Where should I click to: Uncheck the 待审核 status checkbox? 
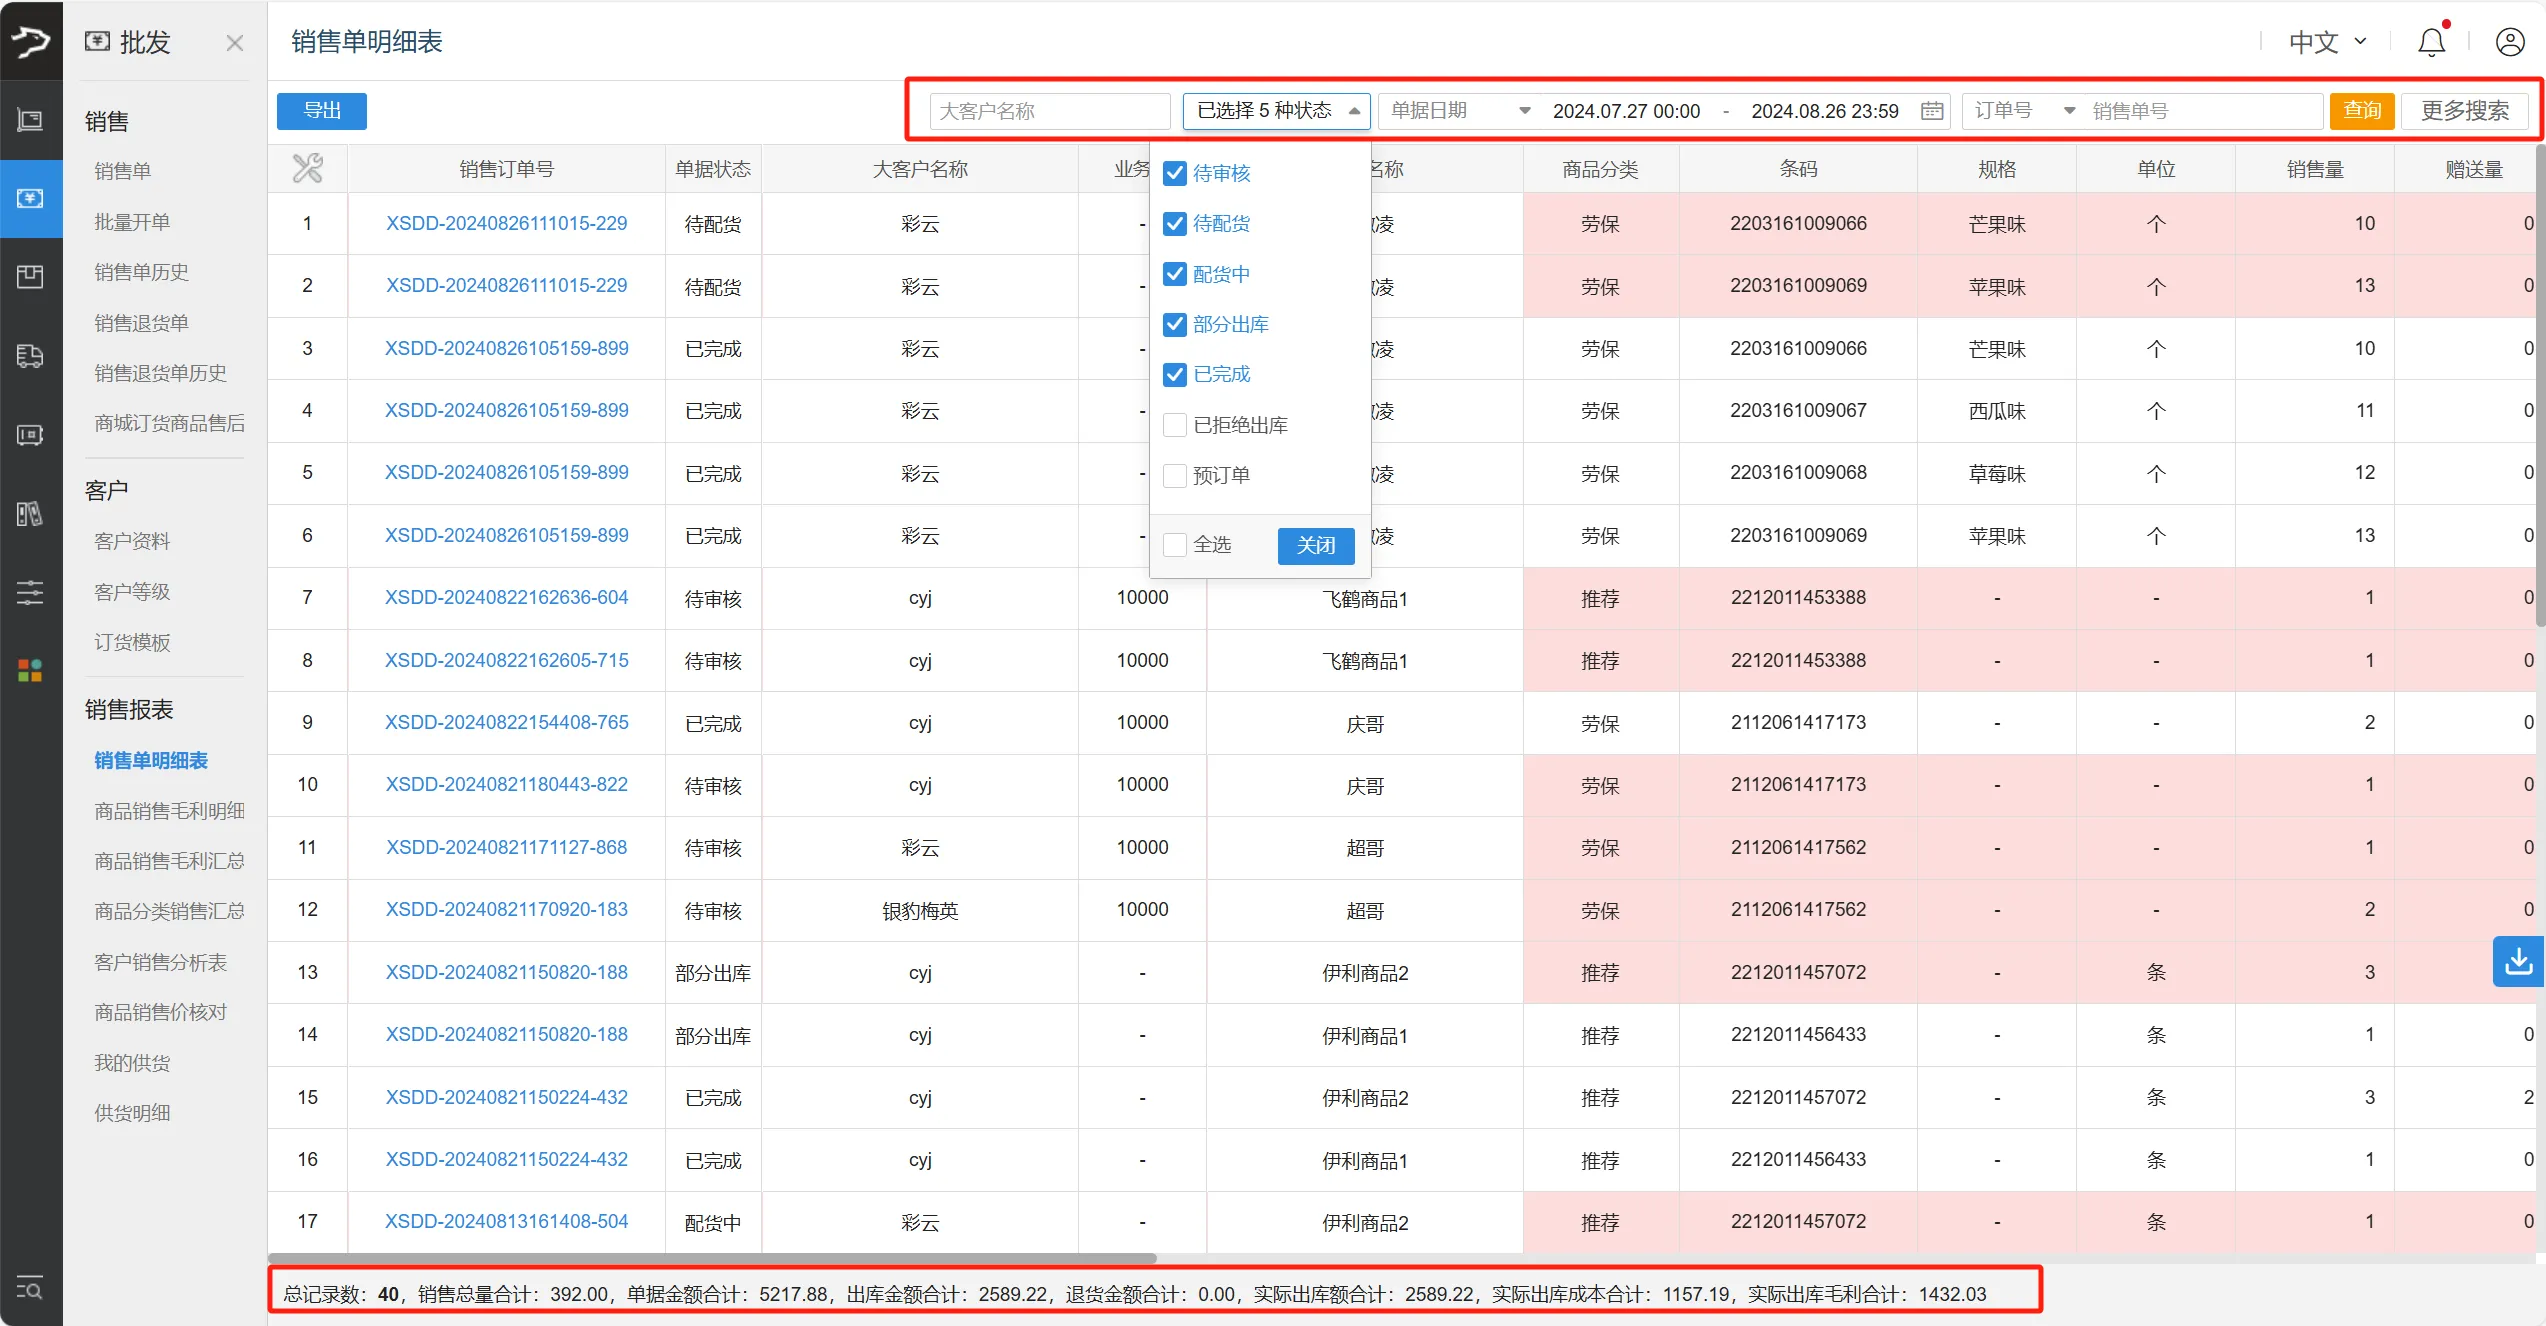1175,173
